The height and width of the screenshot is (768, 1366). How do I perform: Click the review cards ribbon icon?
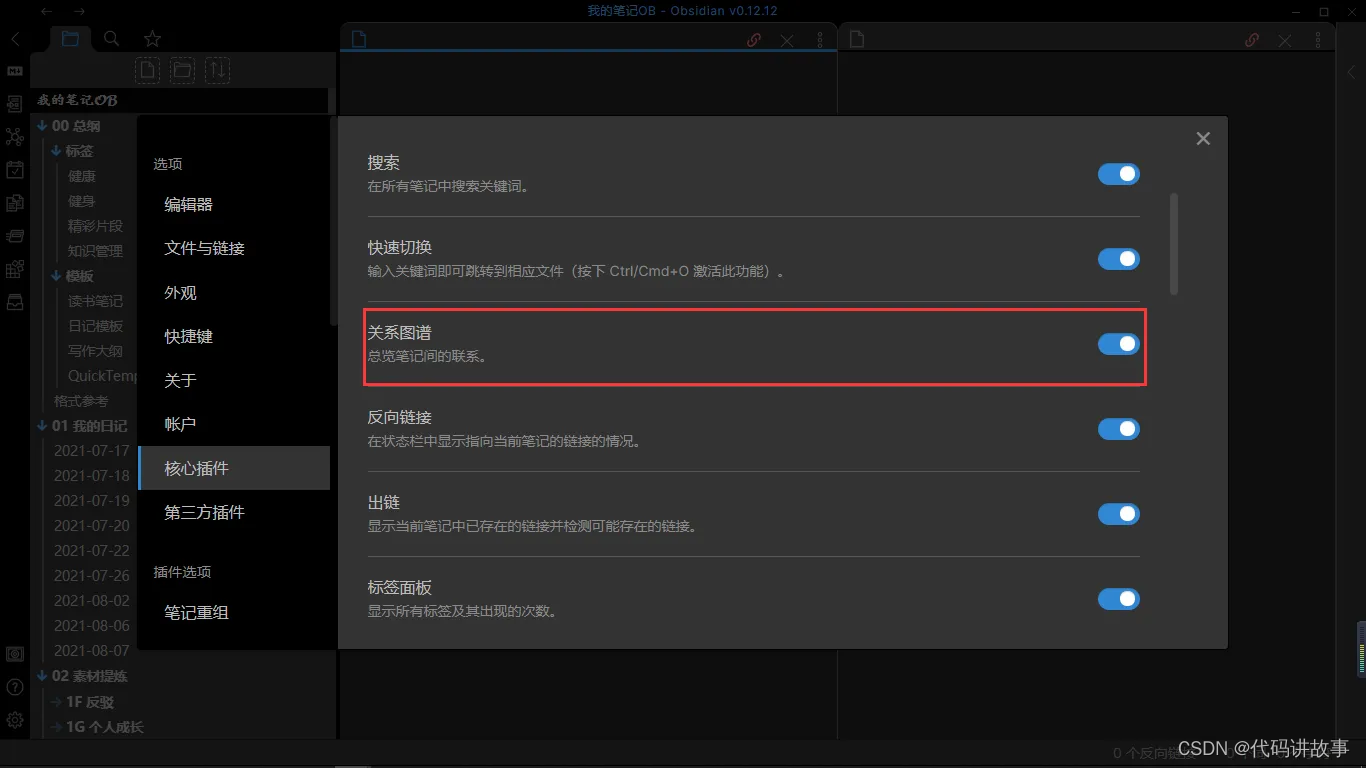(x=15, y=236)
